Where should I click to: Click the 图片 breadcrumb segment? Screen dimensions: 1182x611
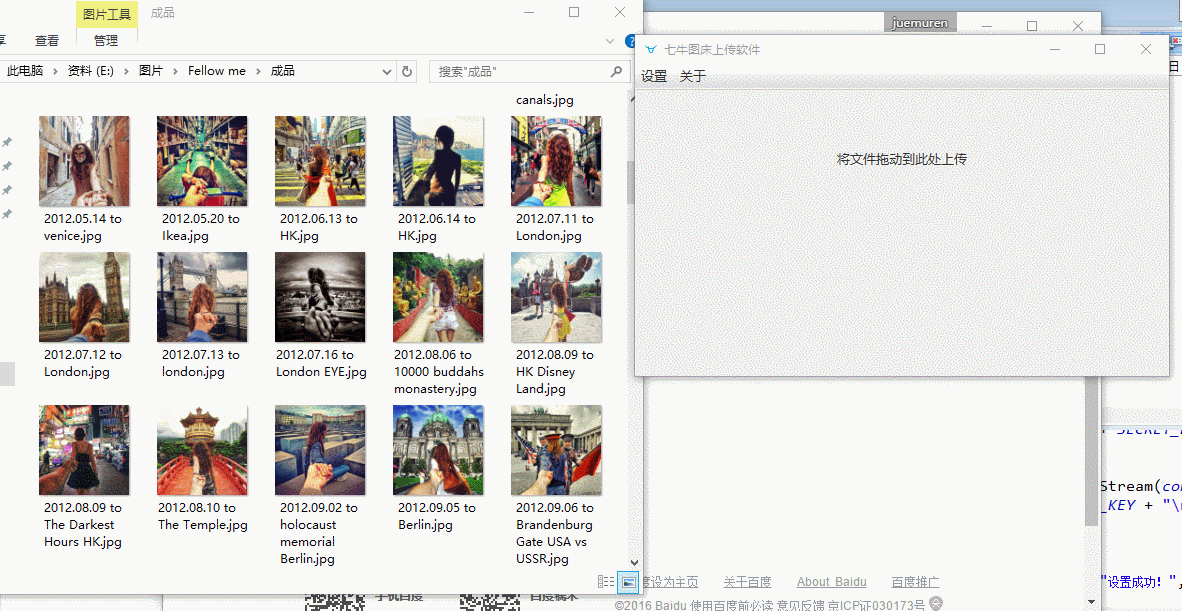151,71
